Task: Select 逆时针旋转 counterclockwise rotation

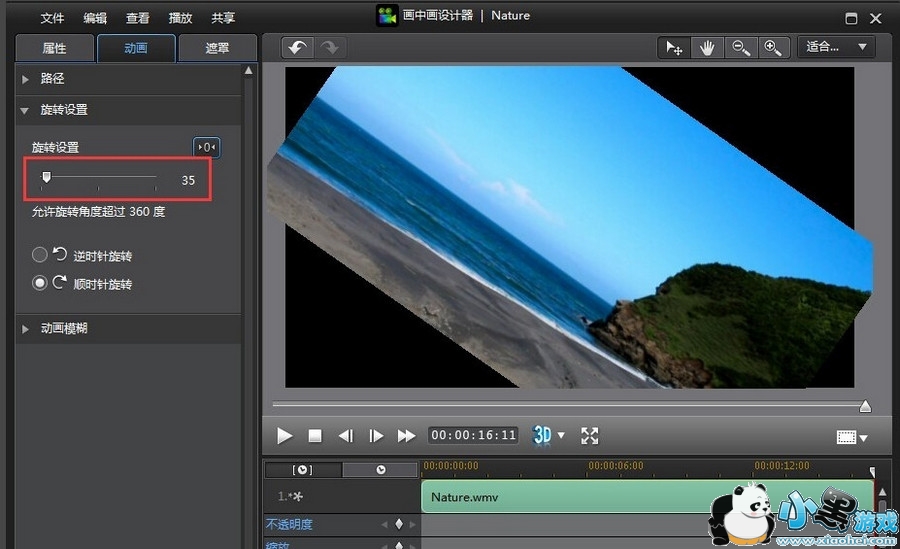Action: (40, 255)
